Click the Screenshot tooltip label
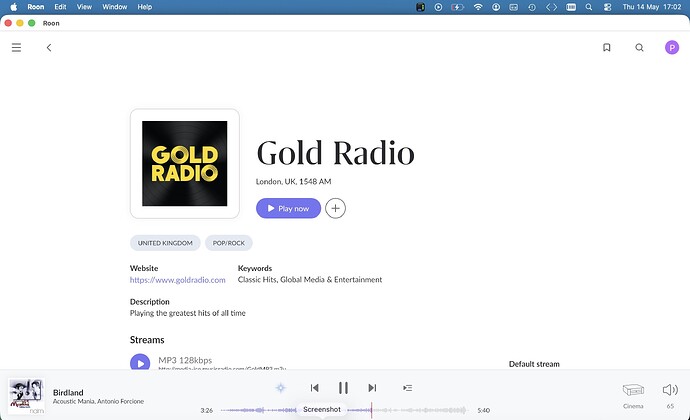 (322, 409)
